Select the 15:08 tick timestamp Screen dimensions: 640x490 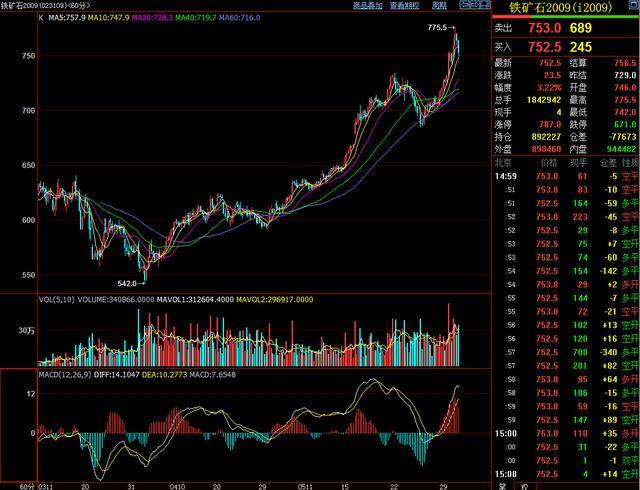506,474
